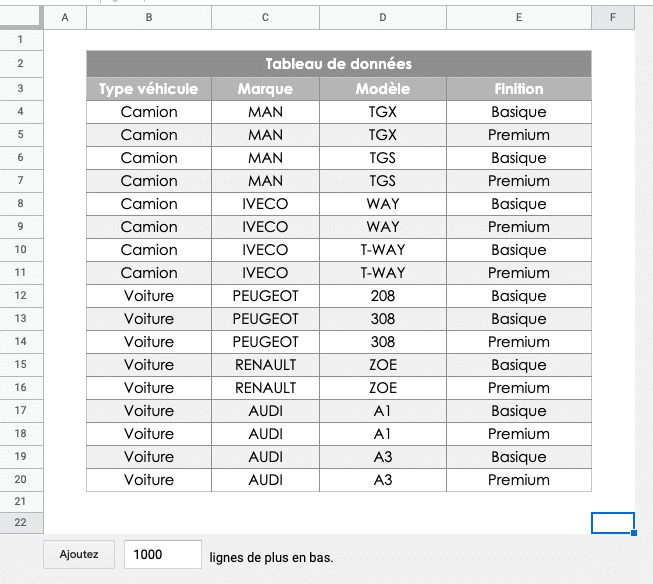Select the 208 model cell
The height and width of the screenshot is (584, 653).
pyautogui.click(x=383, y=296)
